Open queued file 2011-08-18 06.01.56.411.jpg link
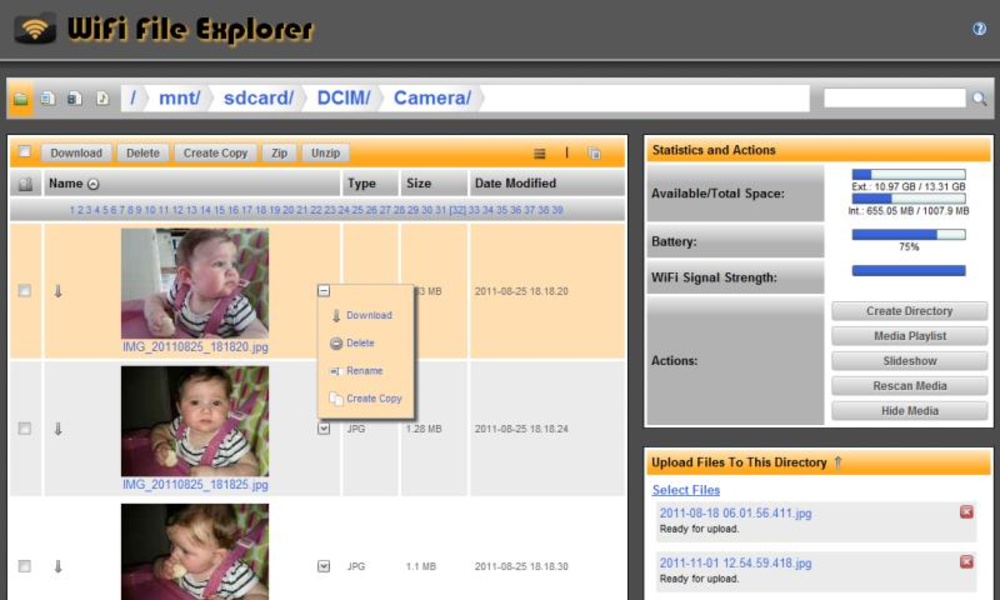 [x=735, y=513]
